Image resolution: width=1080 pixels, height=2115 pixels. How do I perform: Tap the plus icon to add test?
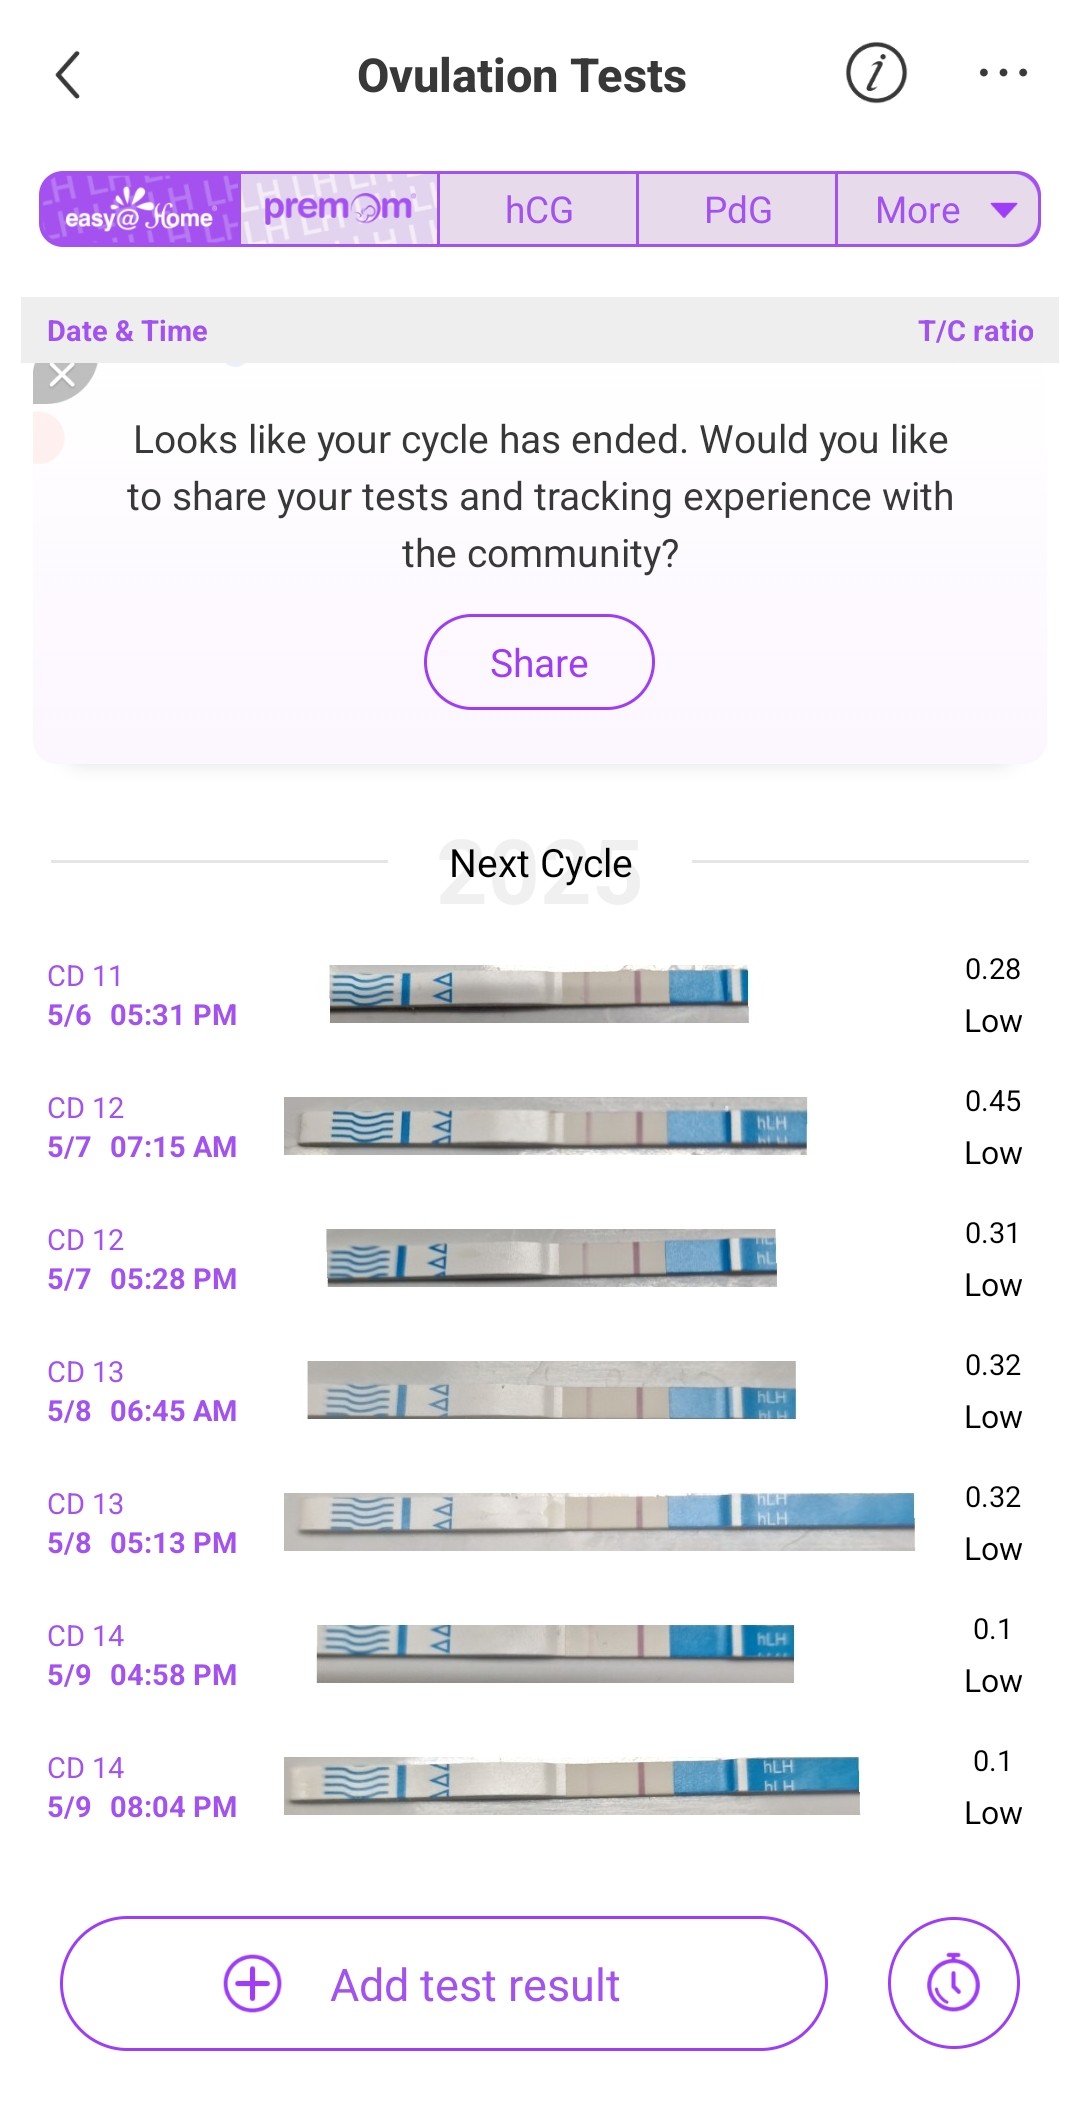point(252,1983)
